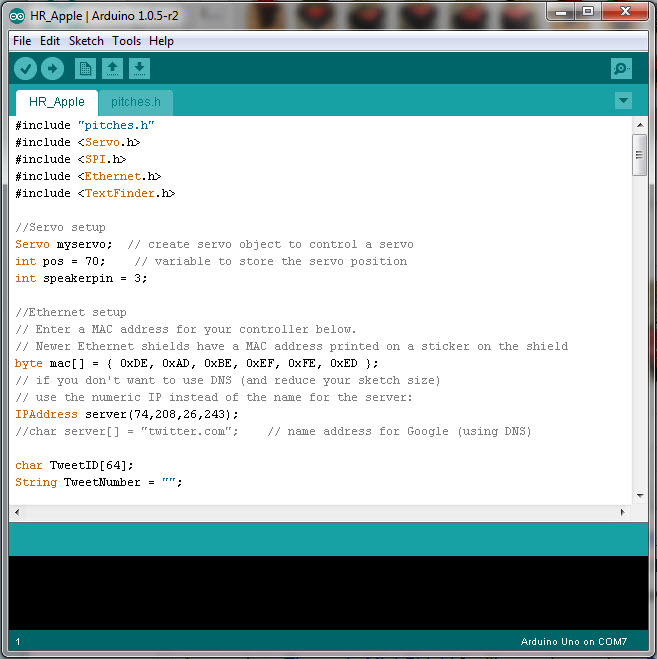The image size is (657, 659).
Task: Open the Edit menu
Action: point(50,41)
